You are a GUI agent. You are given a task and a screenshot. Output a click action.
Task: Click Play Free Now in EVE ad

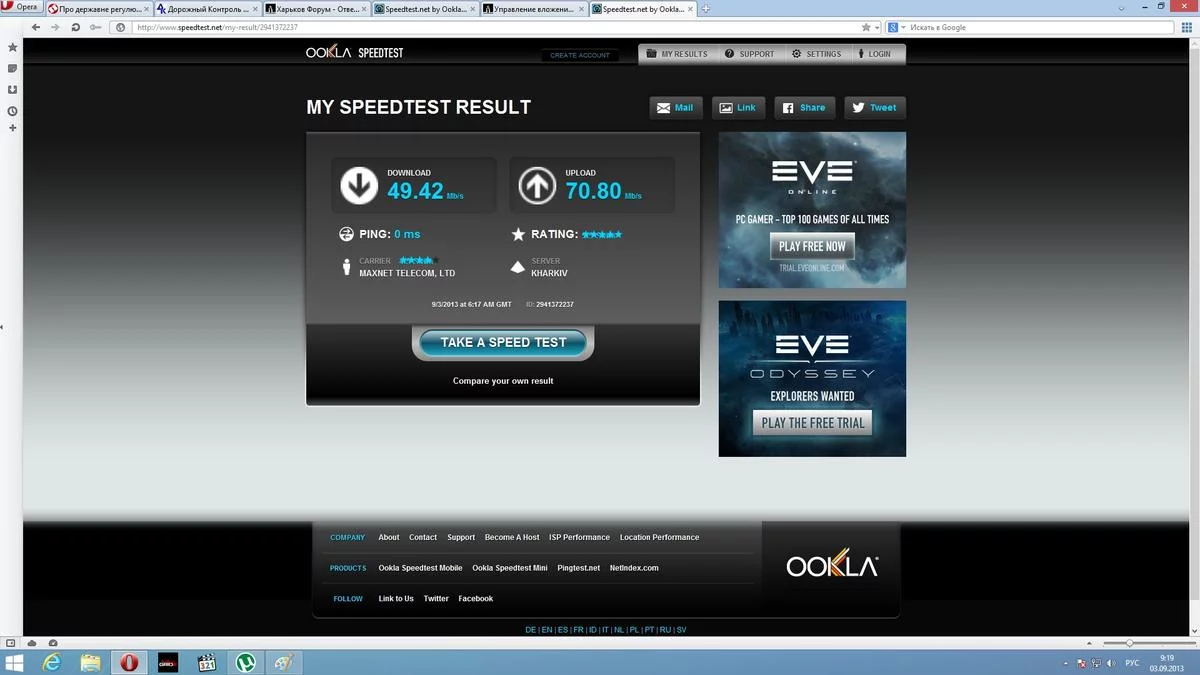point(812,246)
